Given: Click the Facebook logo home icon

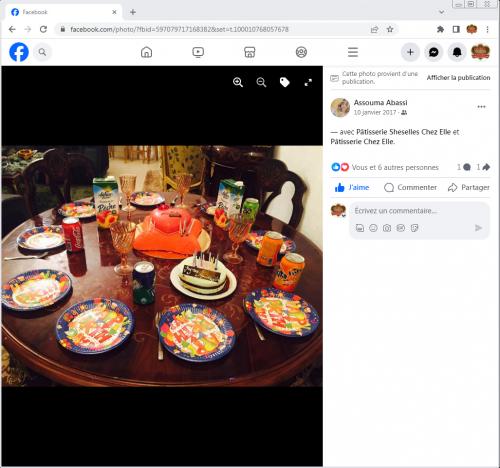Looking at the screenshot, I should tap(19, 52).
